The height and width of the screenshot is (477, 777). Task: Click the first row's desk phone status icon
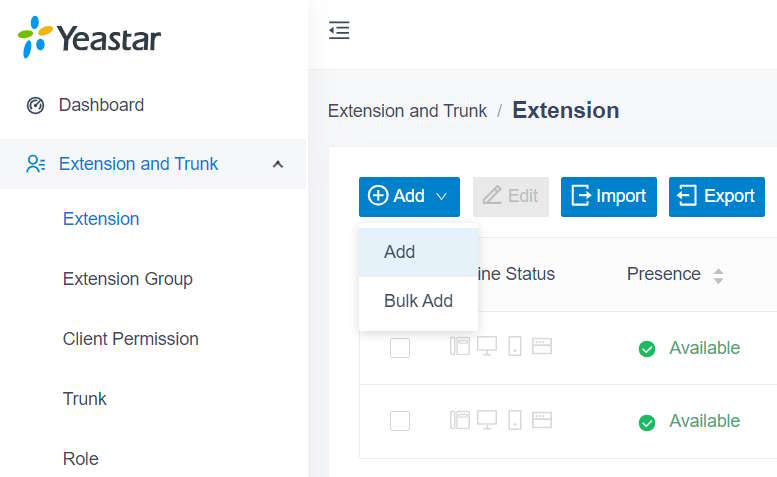tap(460, 346)
